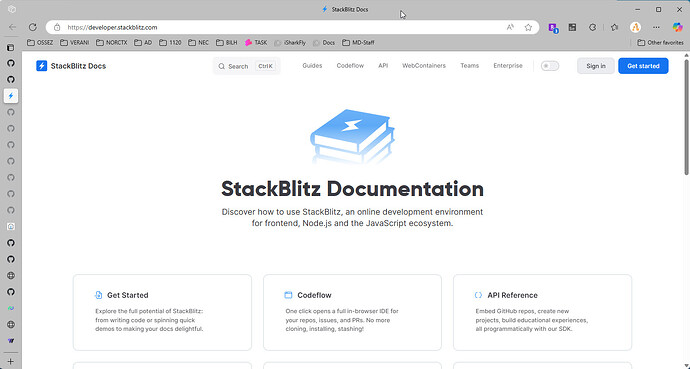Open the Guides navigation item

pyautogui.click(x=312, y=66)
